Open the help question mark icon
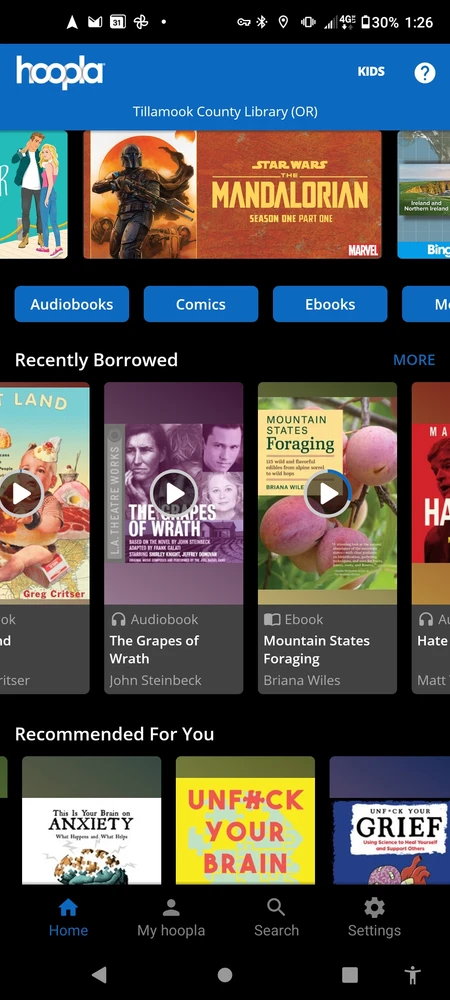This screenshot has height=1000, width=450. point(425,73)
